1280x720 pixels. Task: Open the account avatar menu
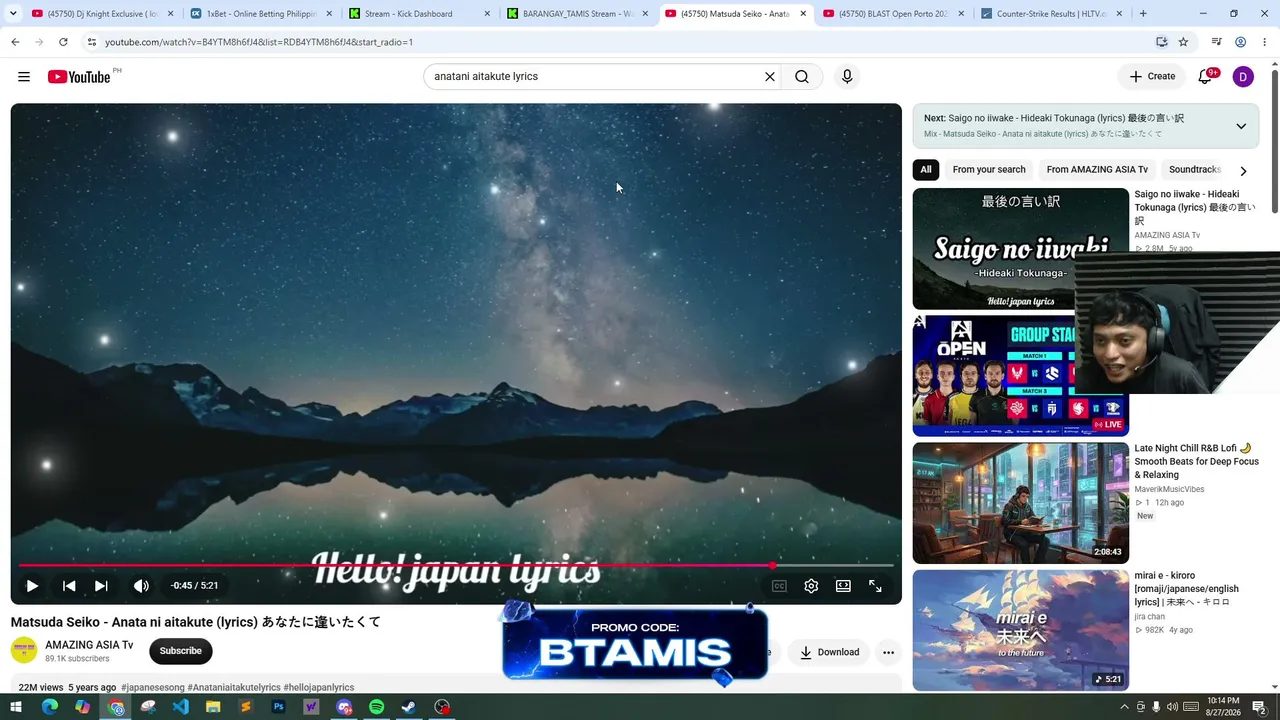click(x=1243, y=77)
